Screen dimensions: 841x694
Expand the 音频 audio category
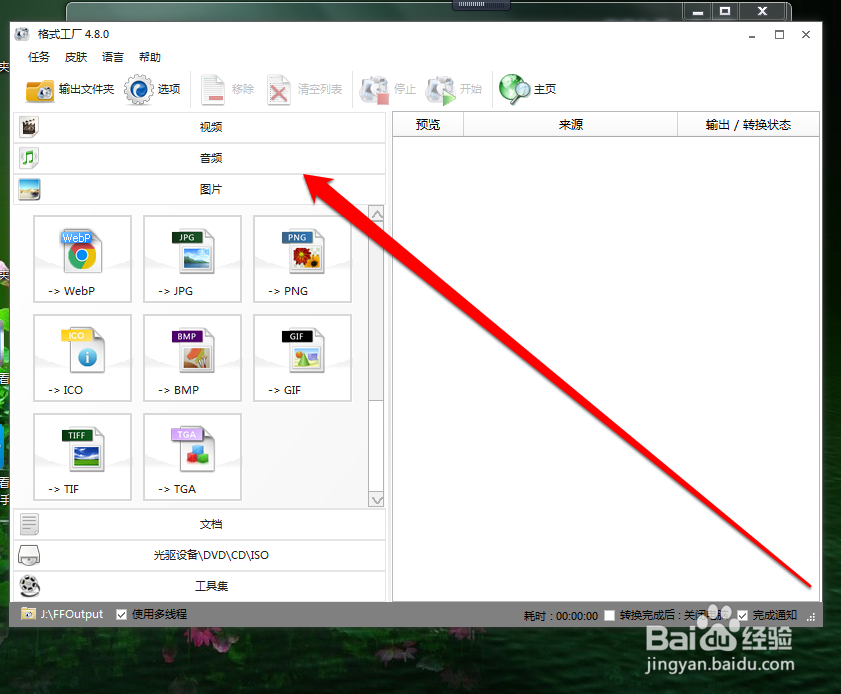coord(200,158)
